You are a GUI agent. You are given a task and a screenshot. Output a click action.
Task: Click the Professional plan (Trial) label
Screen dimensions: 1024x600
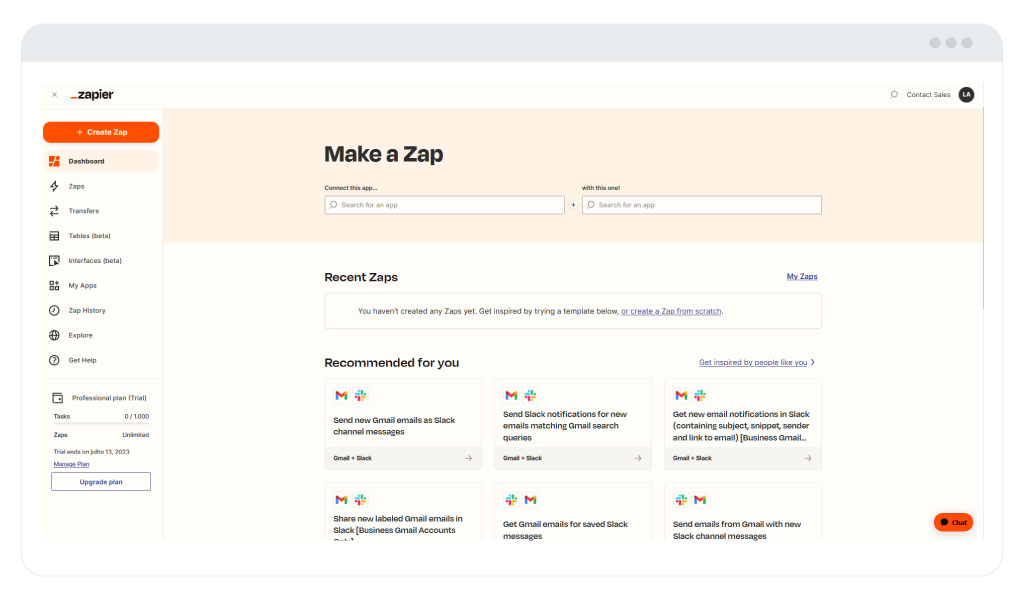[x=109, y=398]
